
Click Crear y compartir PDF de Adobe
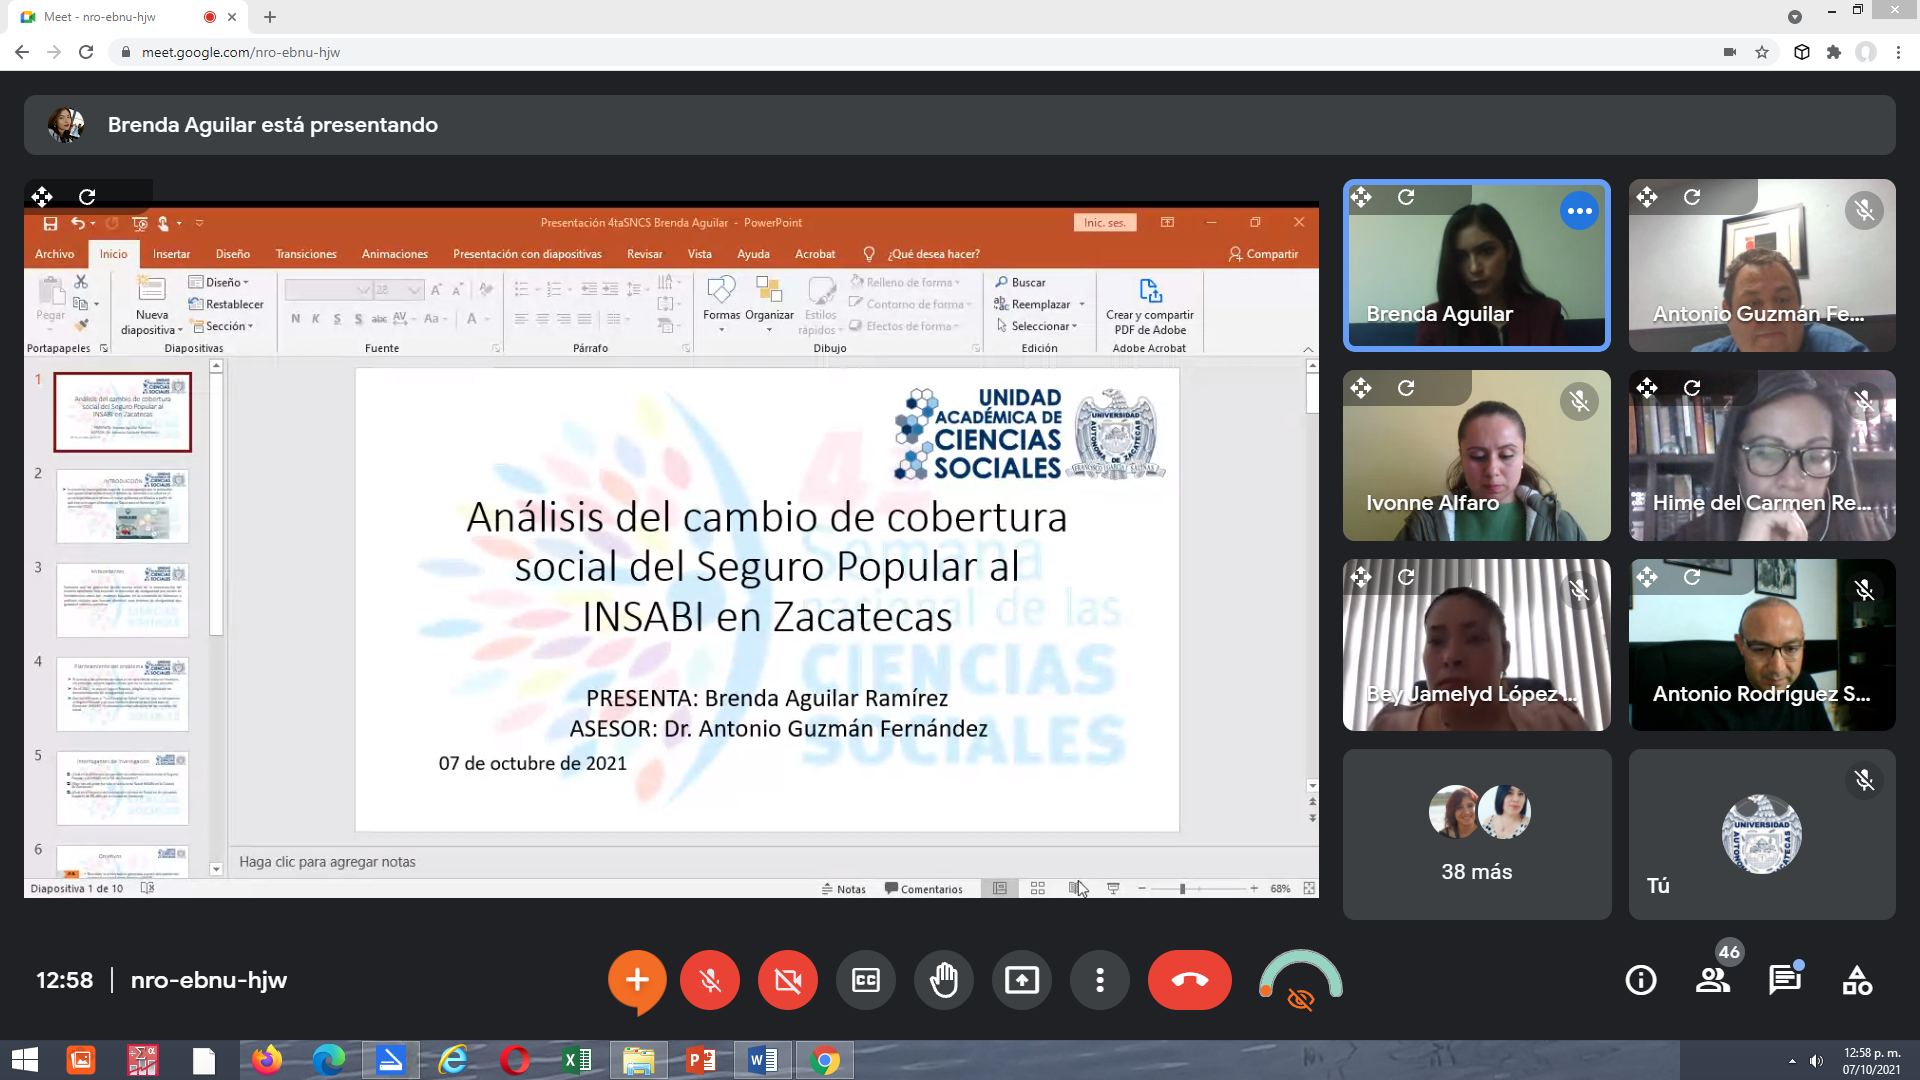(1150, 307)
